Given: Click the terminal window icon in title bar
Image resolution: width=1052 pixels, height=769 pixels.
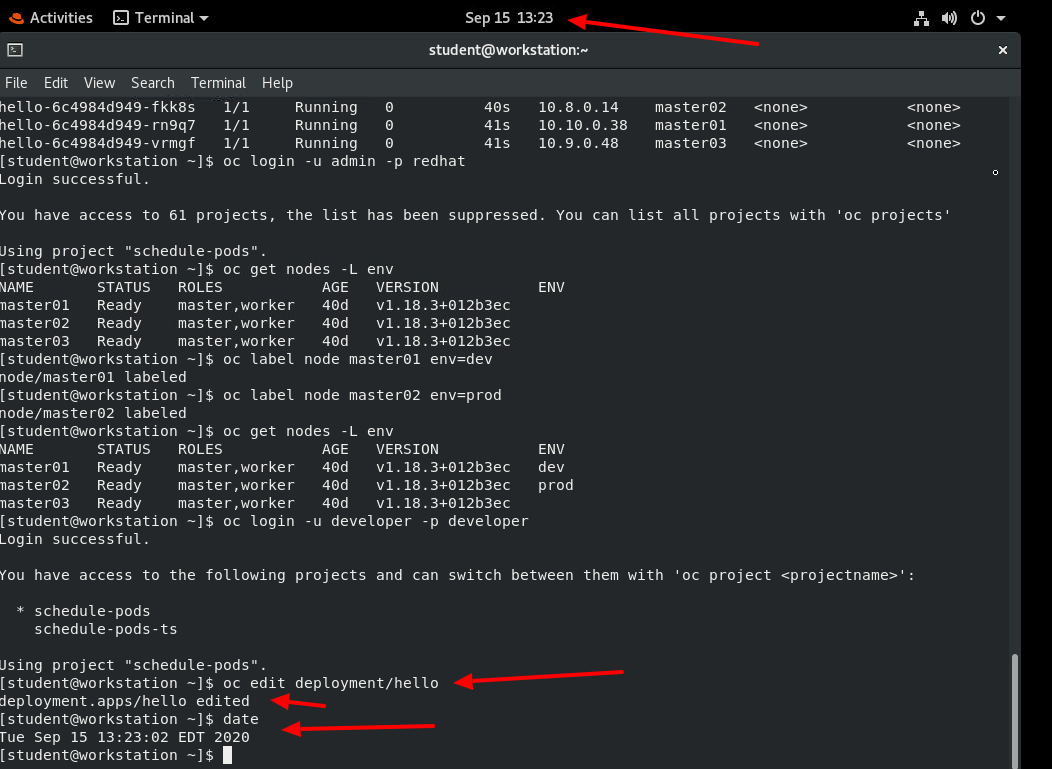Looking at the screenshot, I should click(15, 50).
